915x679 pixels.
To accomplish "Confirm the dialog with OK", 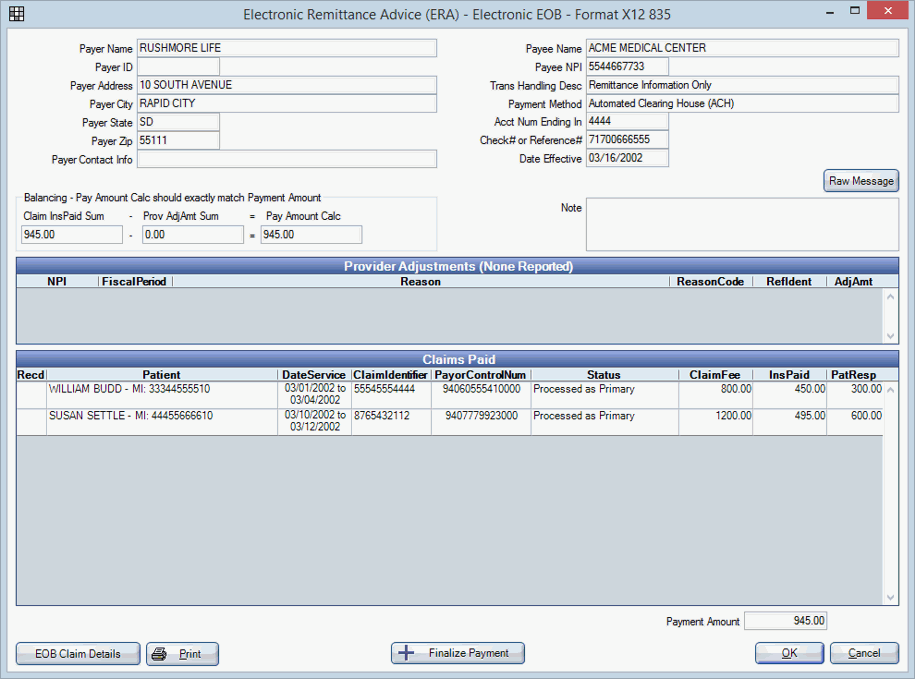I will pyautogui.click(x=789, y=653).
